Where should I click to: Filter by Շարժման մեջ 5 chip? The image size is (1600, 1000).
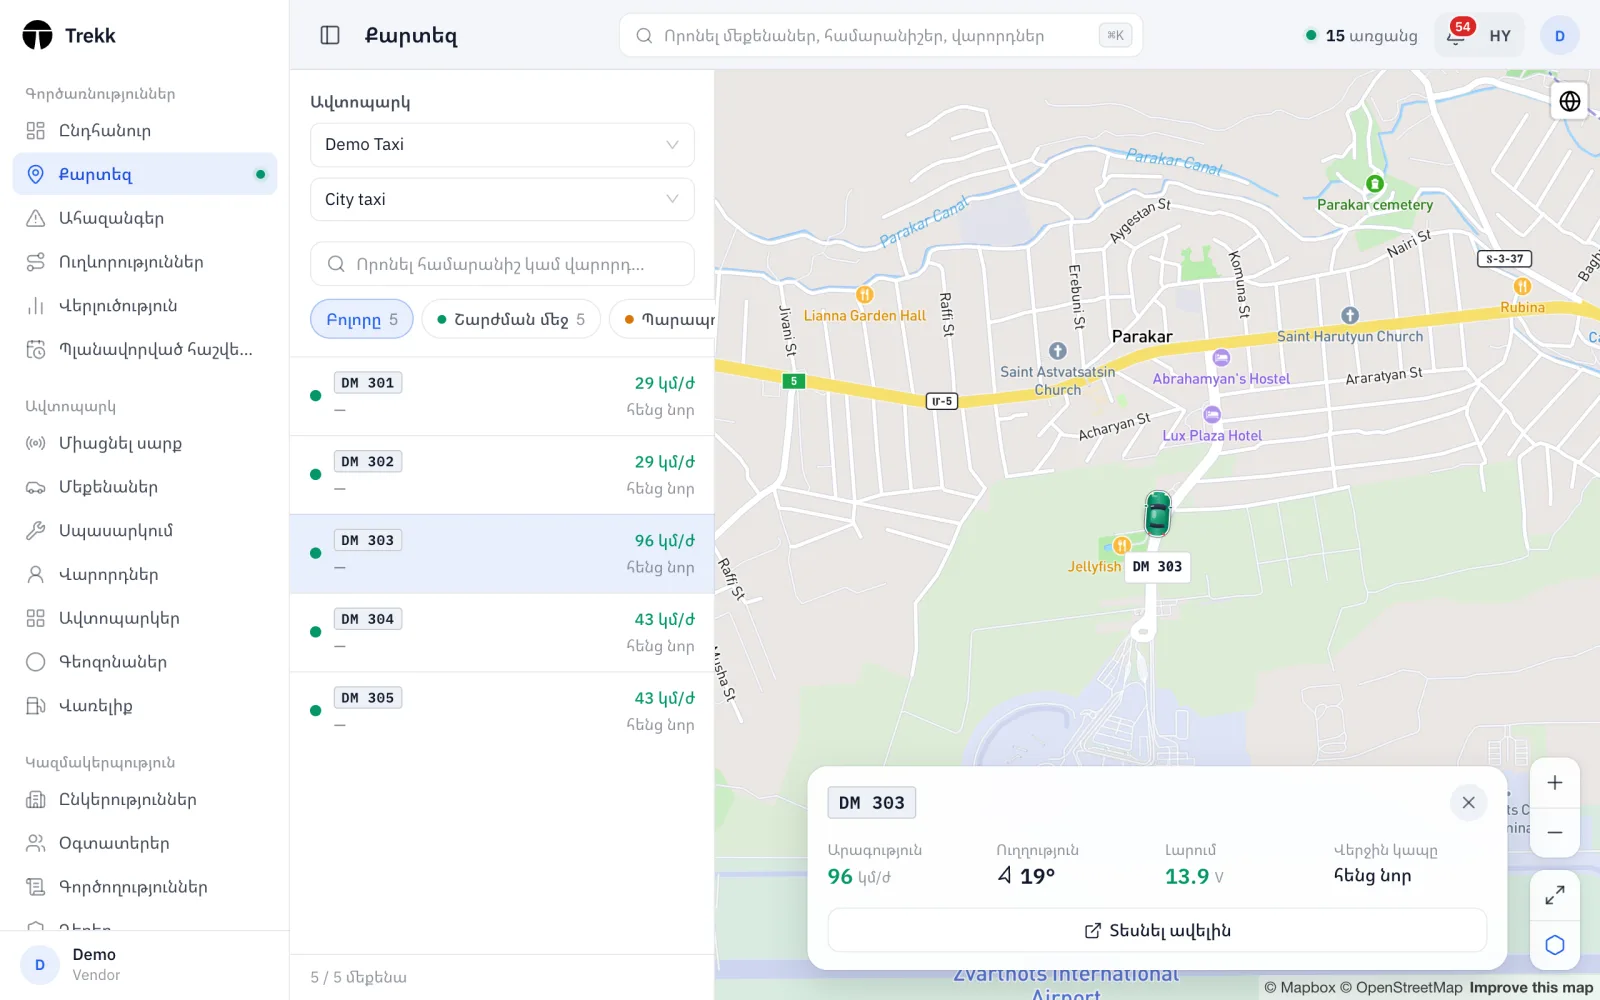pyautogui.click(x=511, y=319)
